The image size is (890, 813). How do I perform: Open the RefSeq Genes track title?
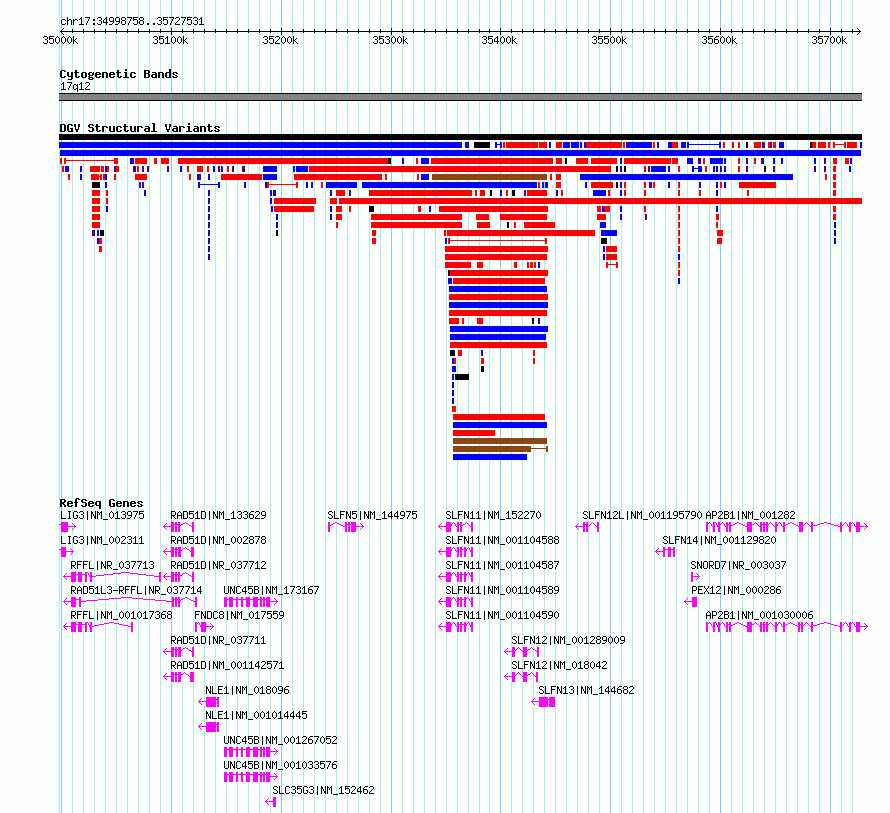point(101,504)
